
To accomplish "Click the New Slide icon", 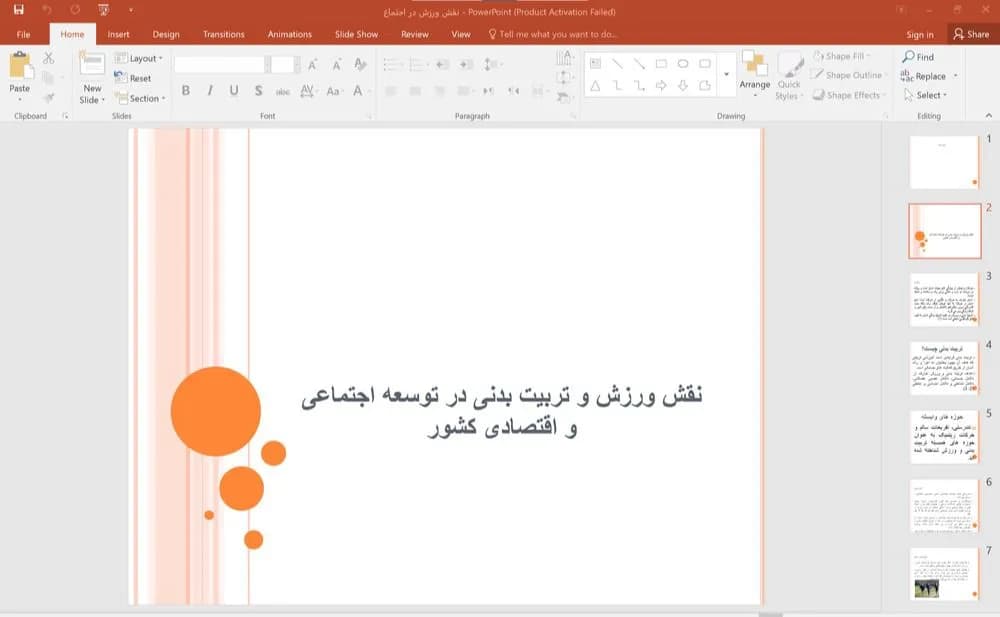I will click(92, 65).
